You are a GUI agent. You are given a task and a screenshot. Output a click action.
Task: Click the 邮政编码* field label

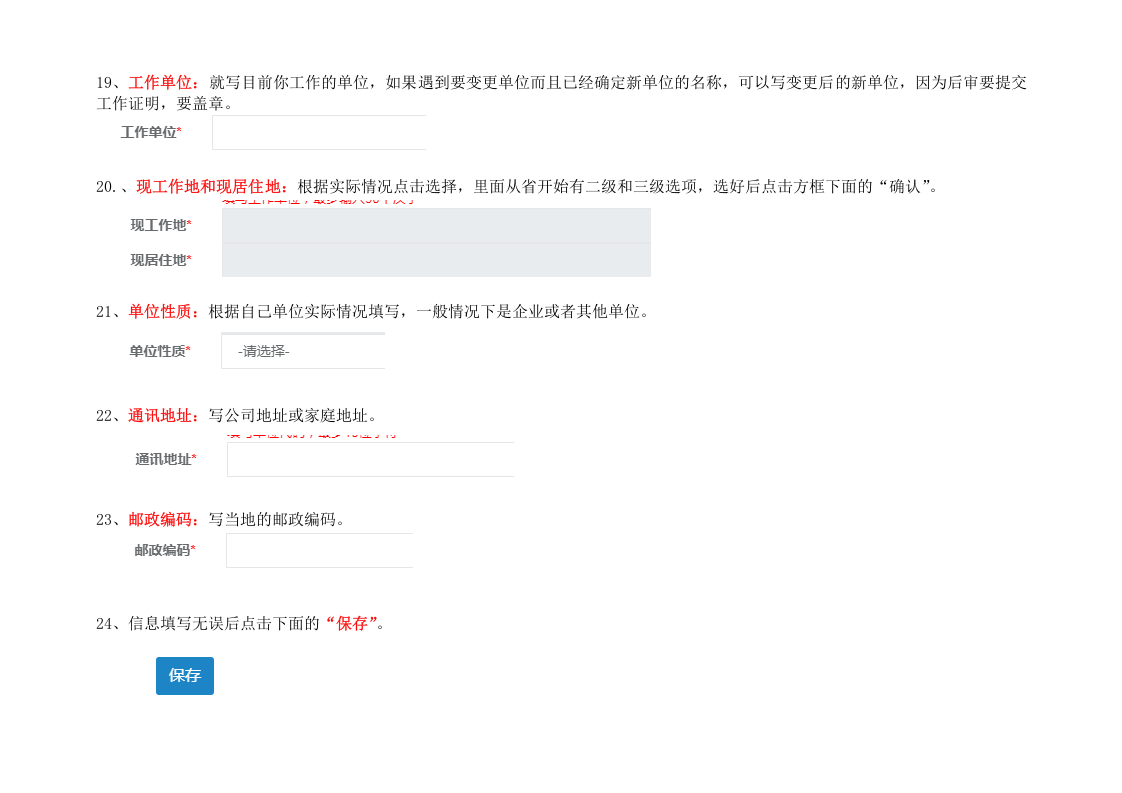pos(165,550)
